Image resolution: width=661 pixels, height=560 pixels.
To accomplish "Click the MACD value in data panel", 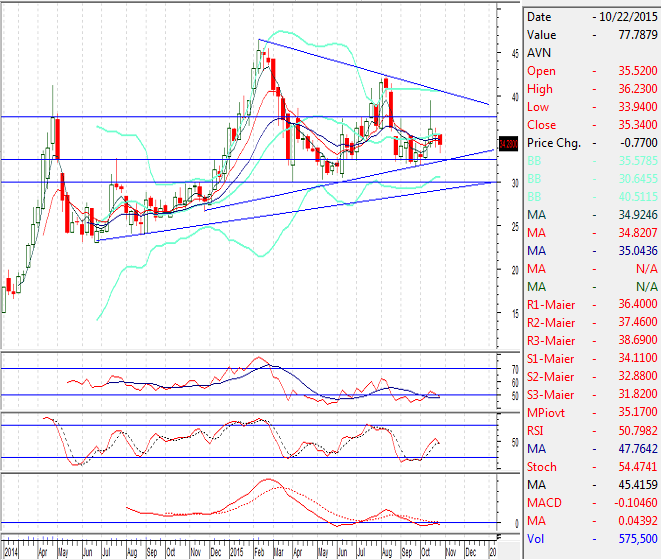I will coord(630,503).
